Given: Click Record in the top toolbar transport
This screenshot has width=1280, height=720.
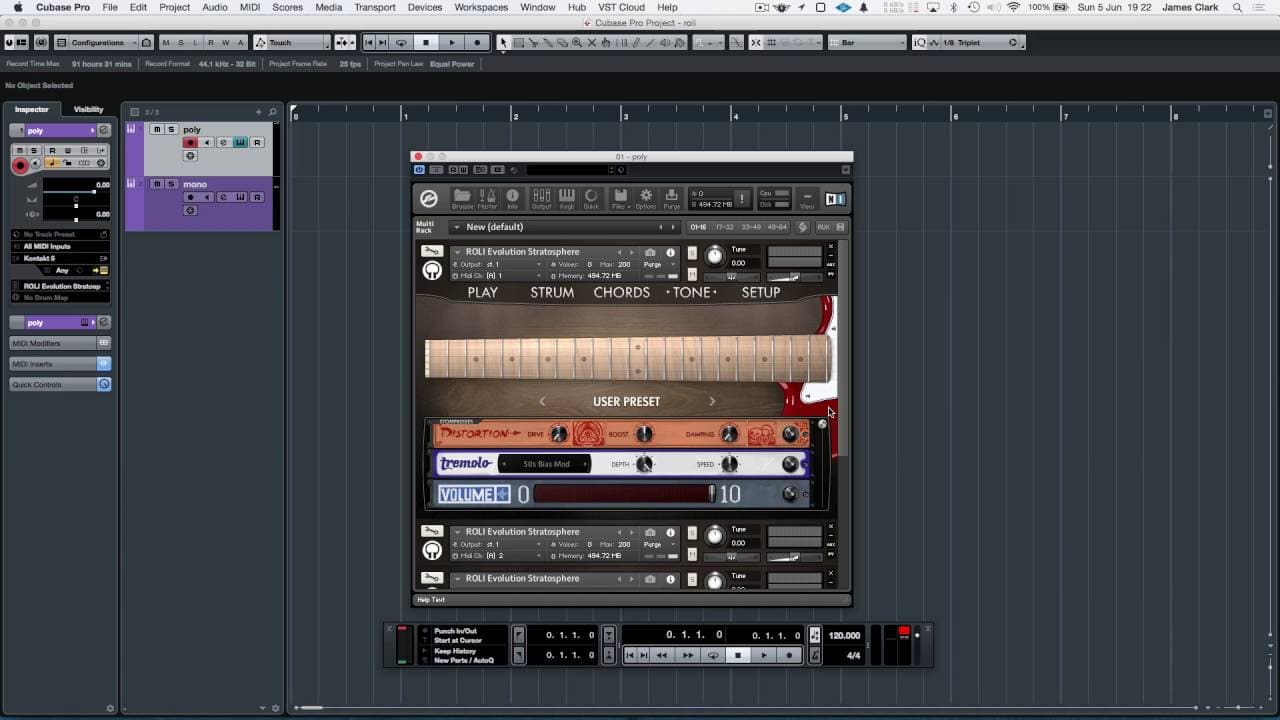Looking at the screenshot, I should (478, 43).
